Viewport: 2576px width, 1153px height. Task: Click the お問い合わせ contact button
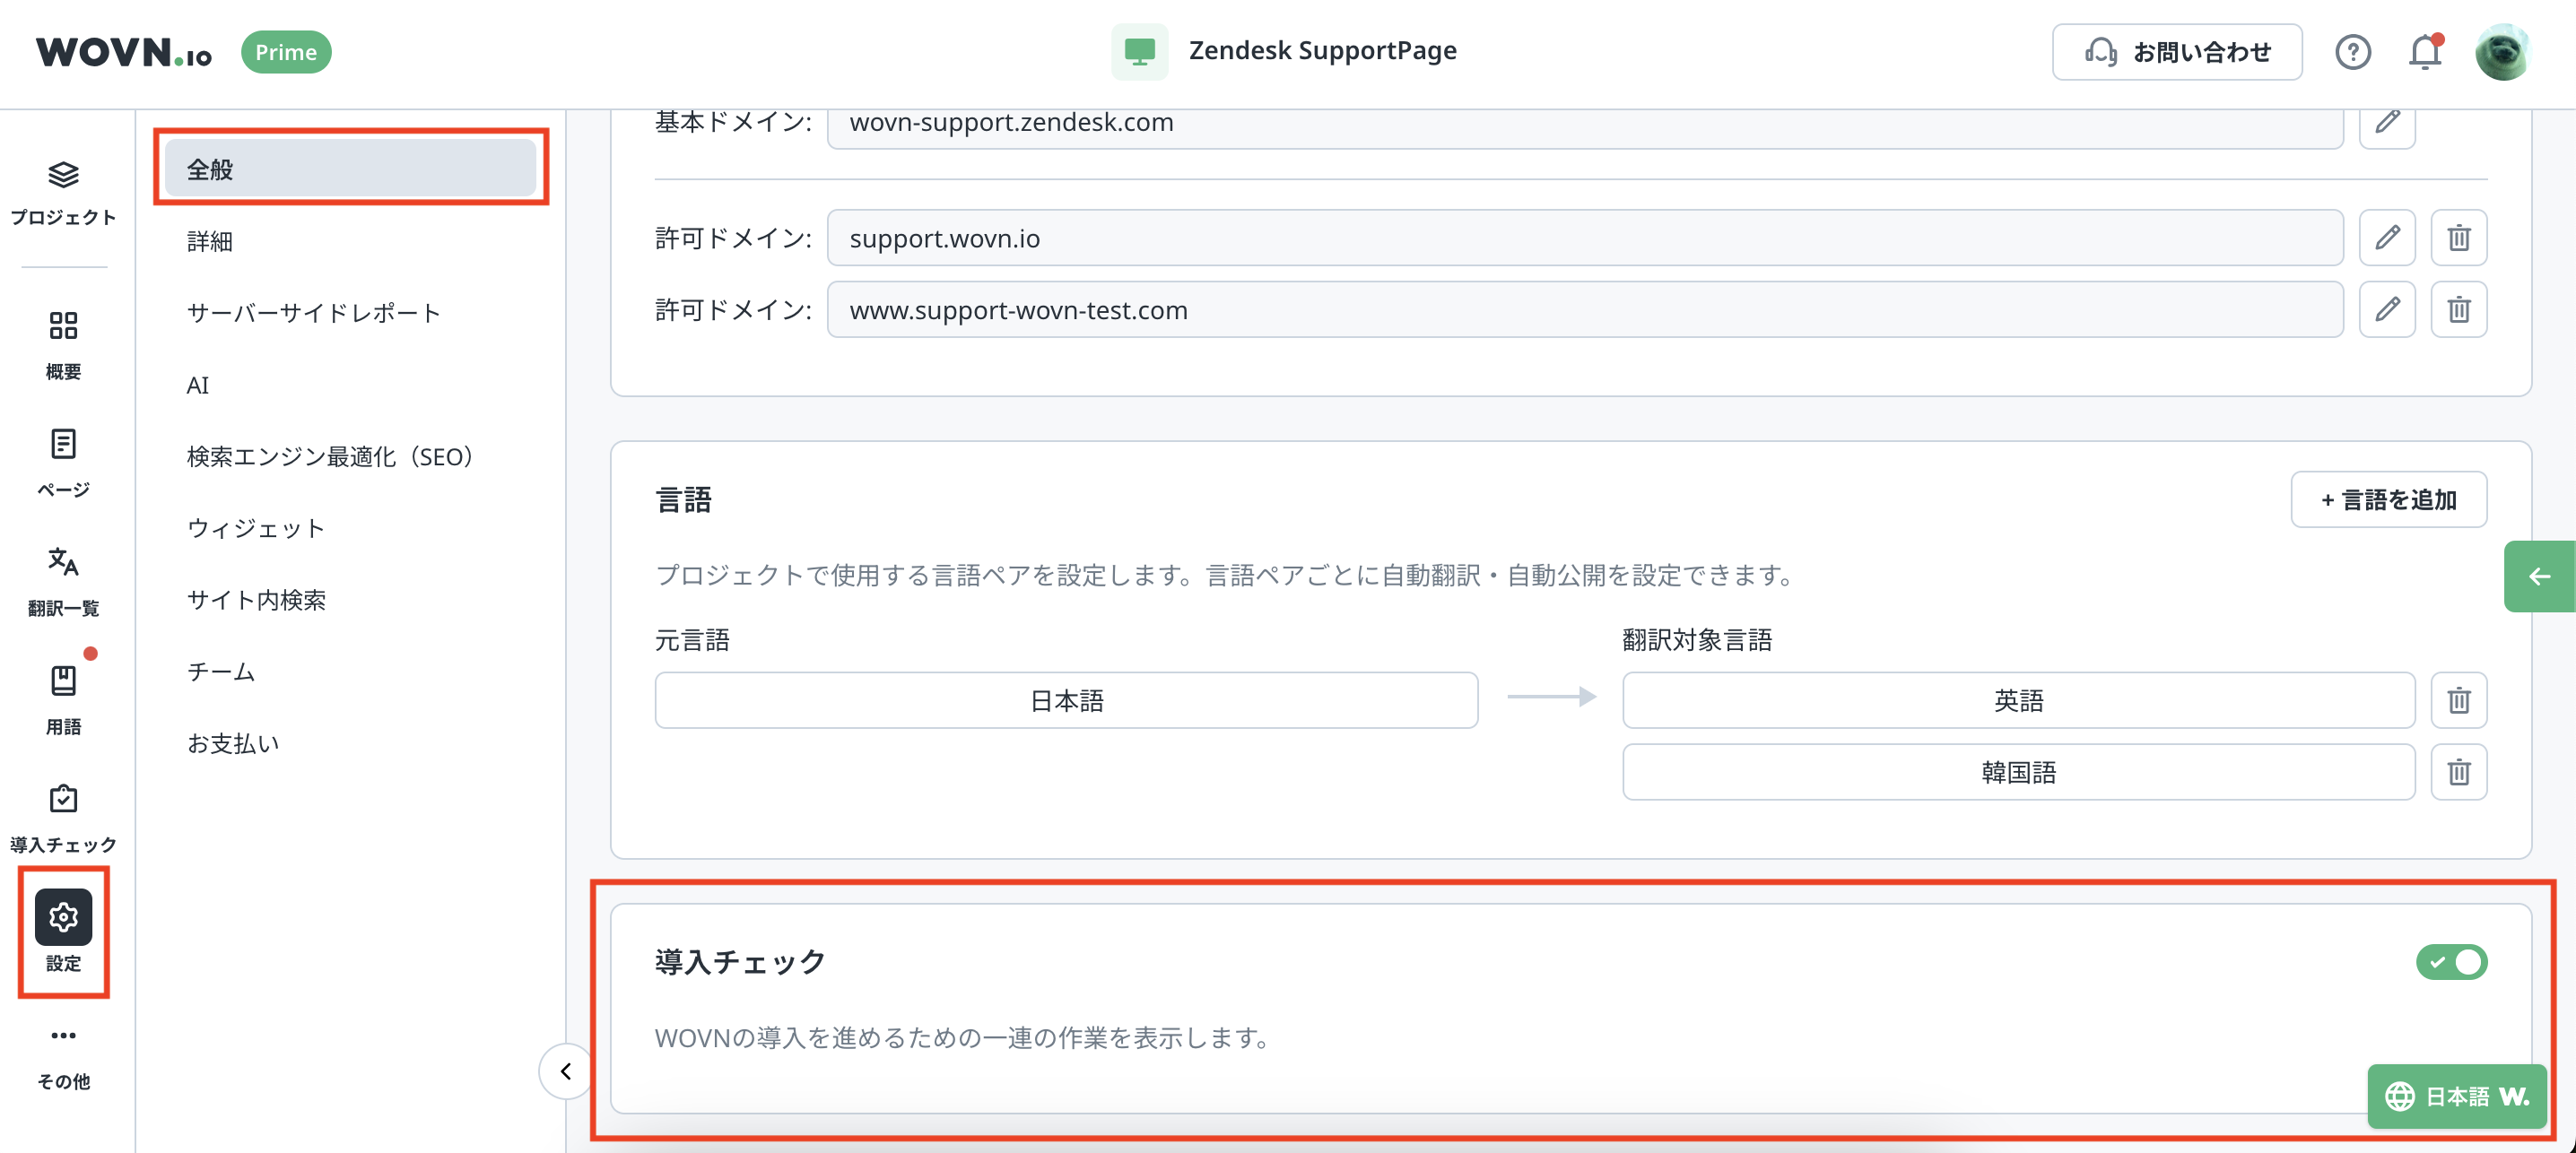click(x=2176, y=52)
